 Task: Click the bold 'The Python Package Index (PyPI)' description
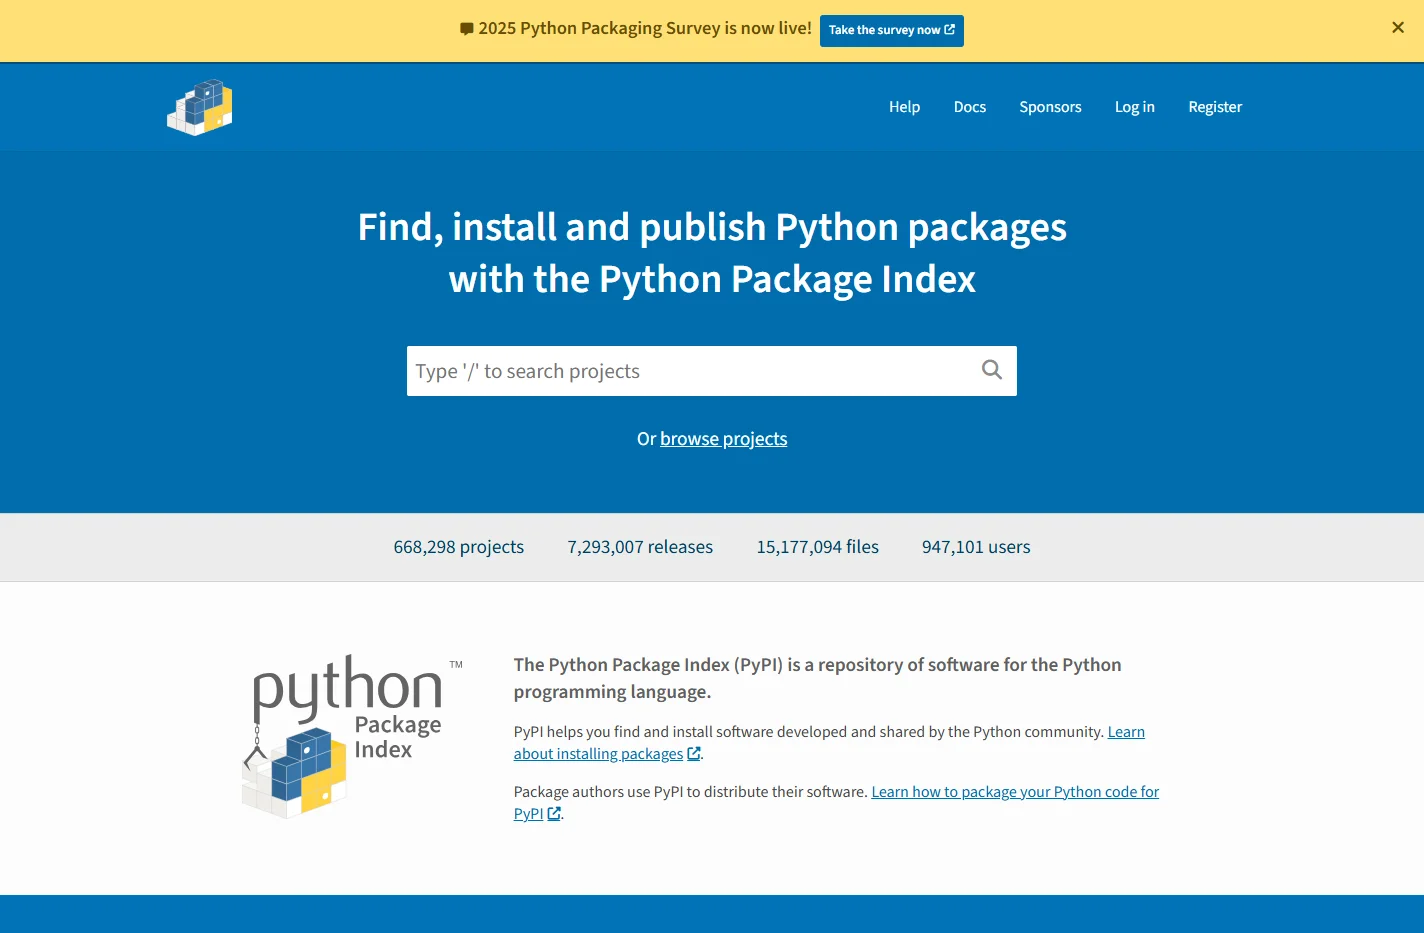(817, 678)
